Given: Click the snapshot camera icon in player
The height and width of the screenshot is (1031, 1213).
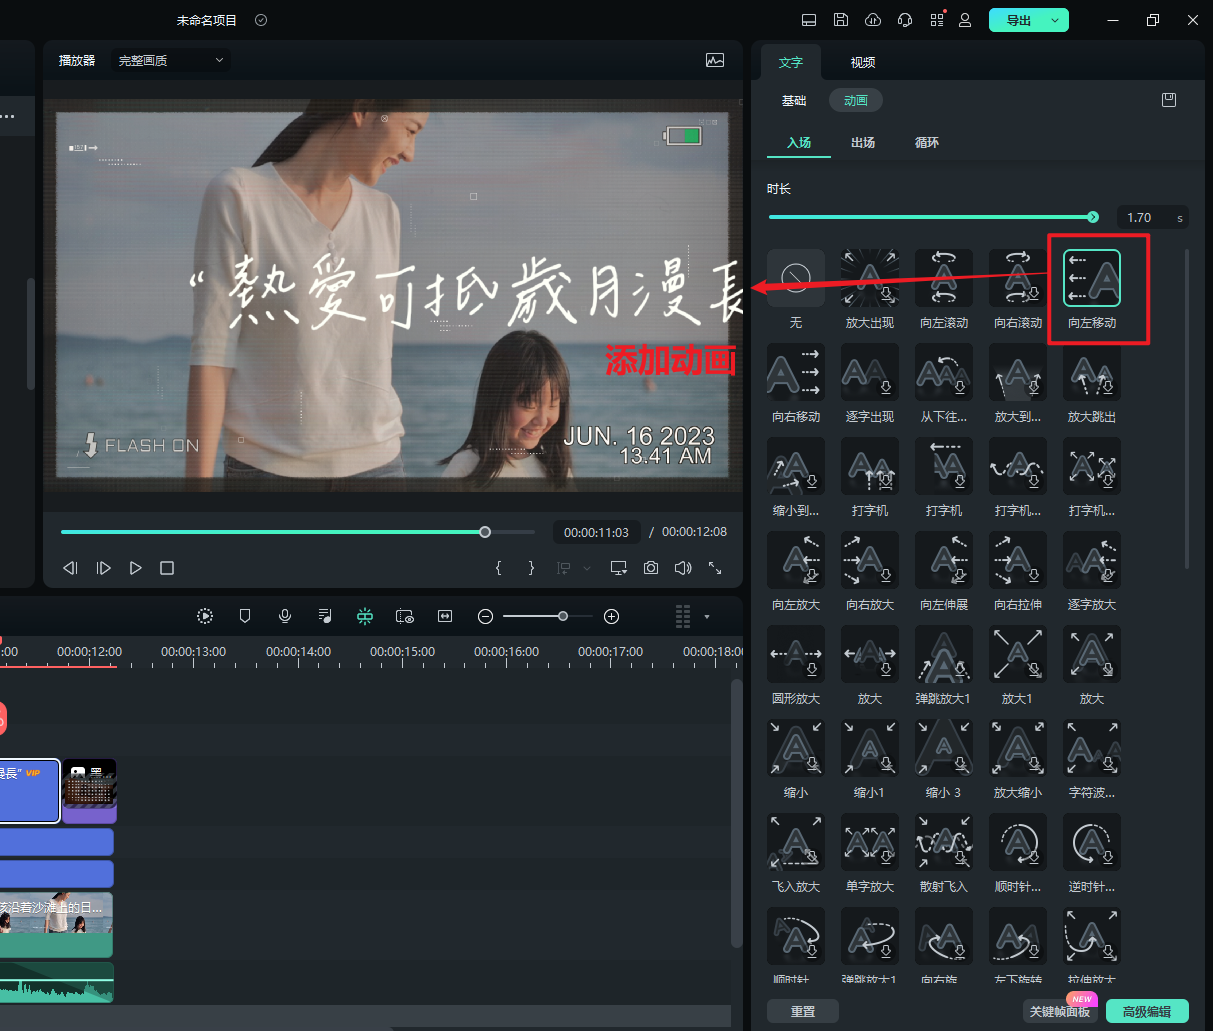Looking at the screenshot, I should [651, 568].
